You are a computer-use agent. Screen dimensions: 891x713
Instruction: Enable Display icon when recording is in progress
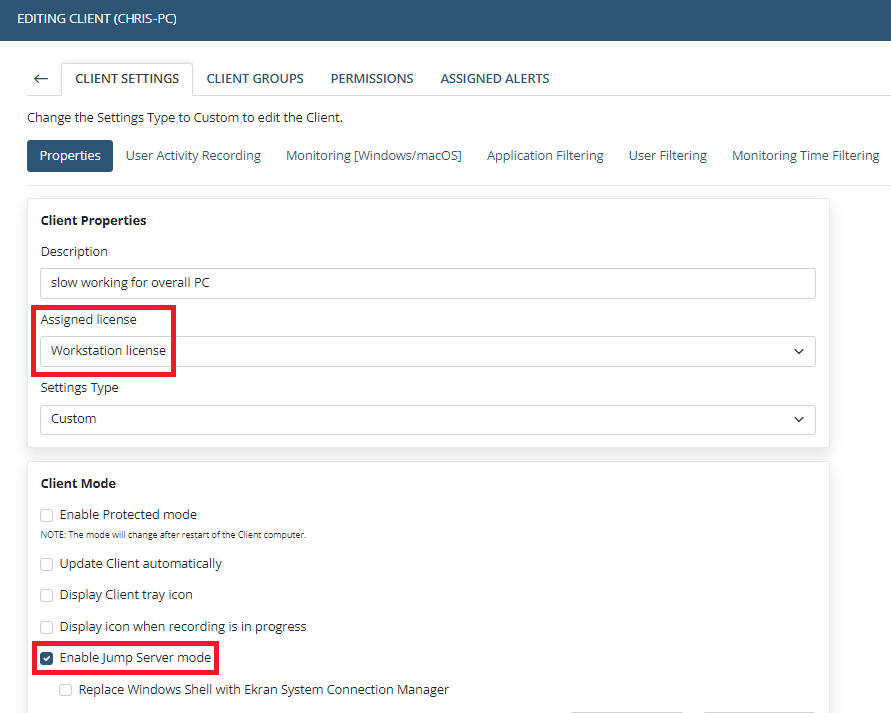[x=47, y=627]
